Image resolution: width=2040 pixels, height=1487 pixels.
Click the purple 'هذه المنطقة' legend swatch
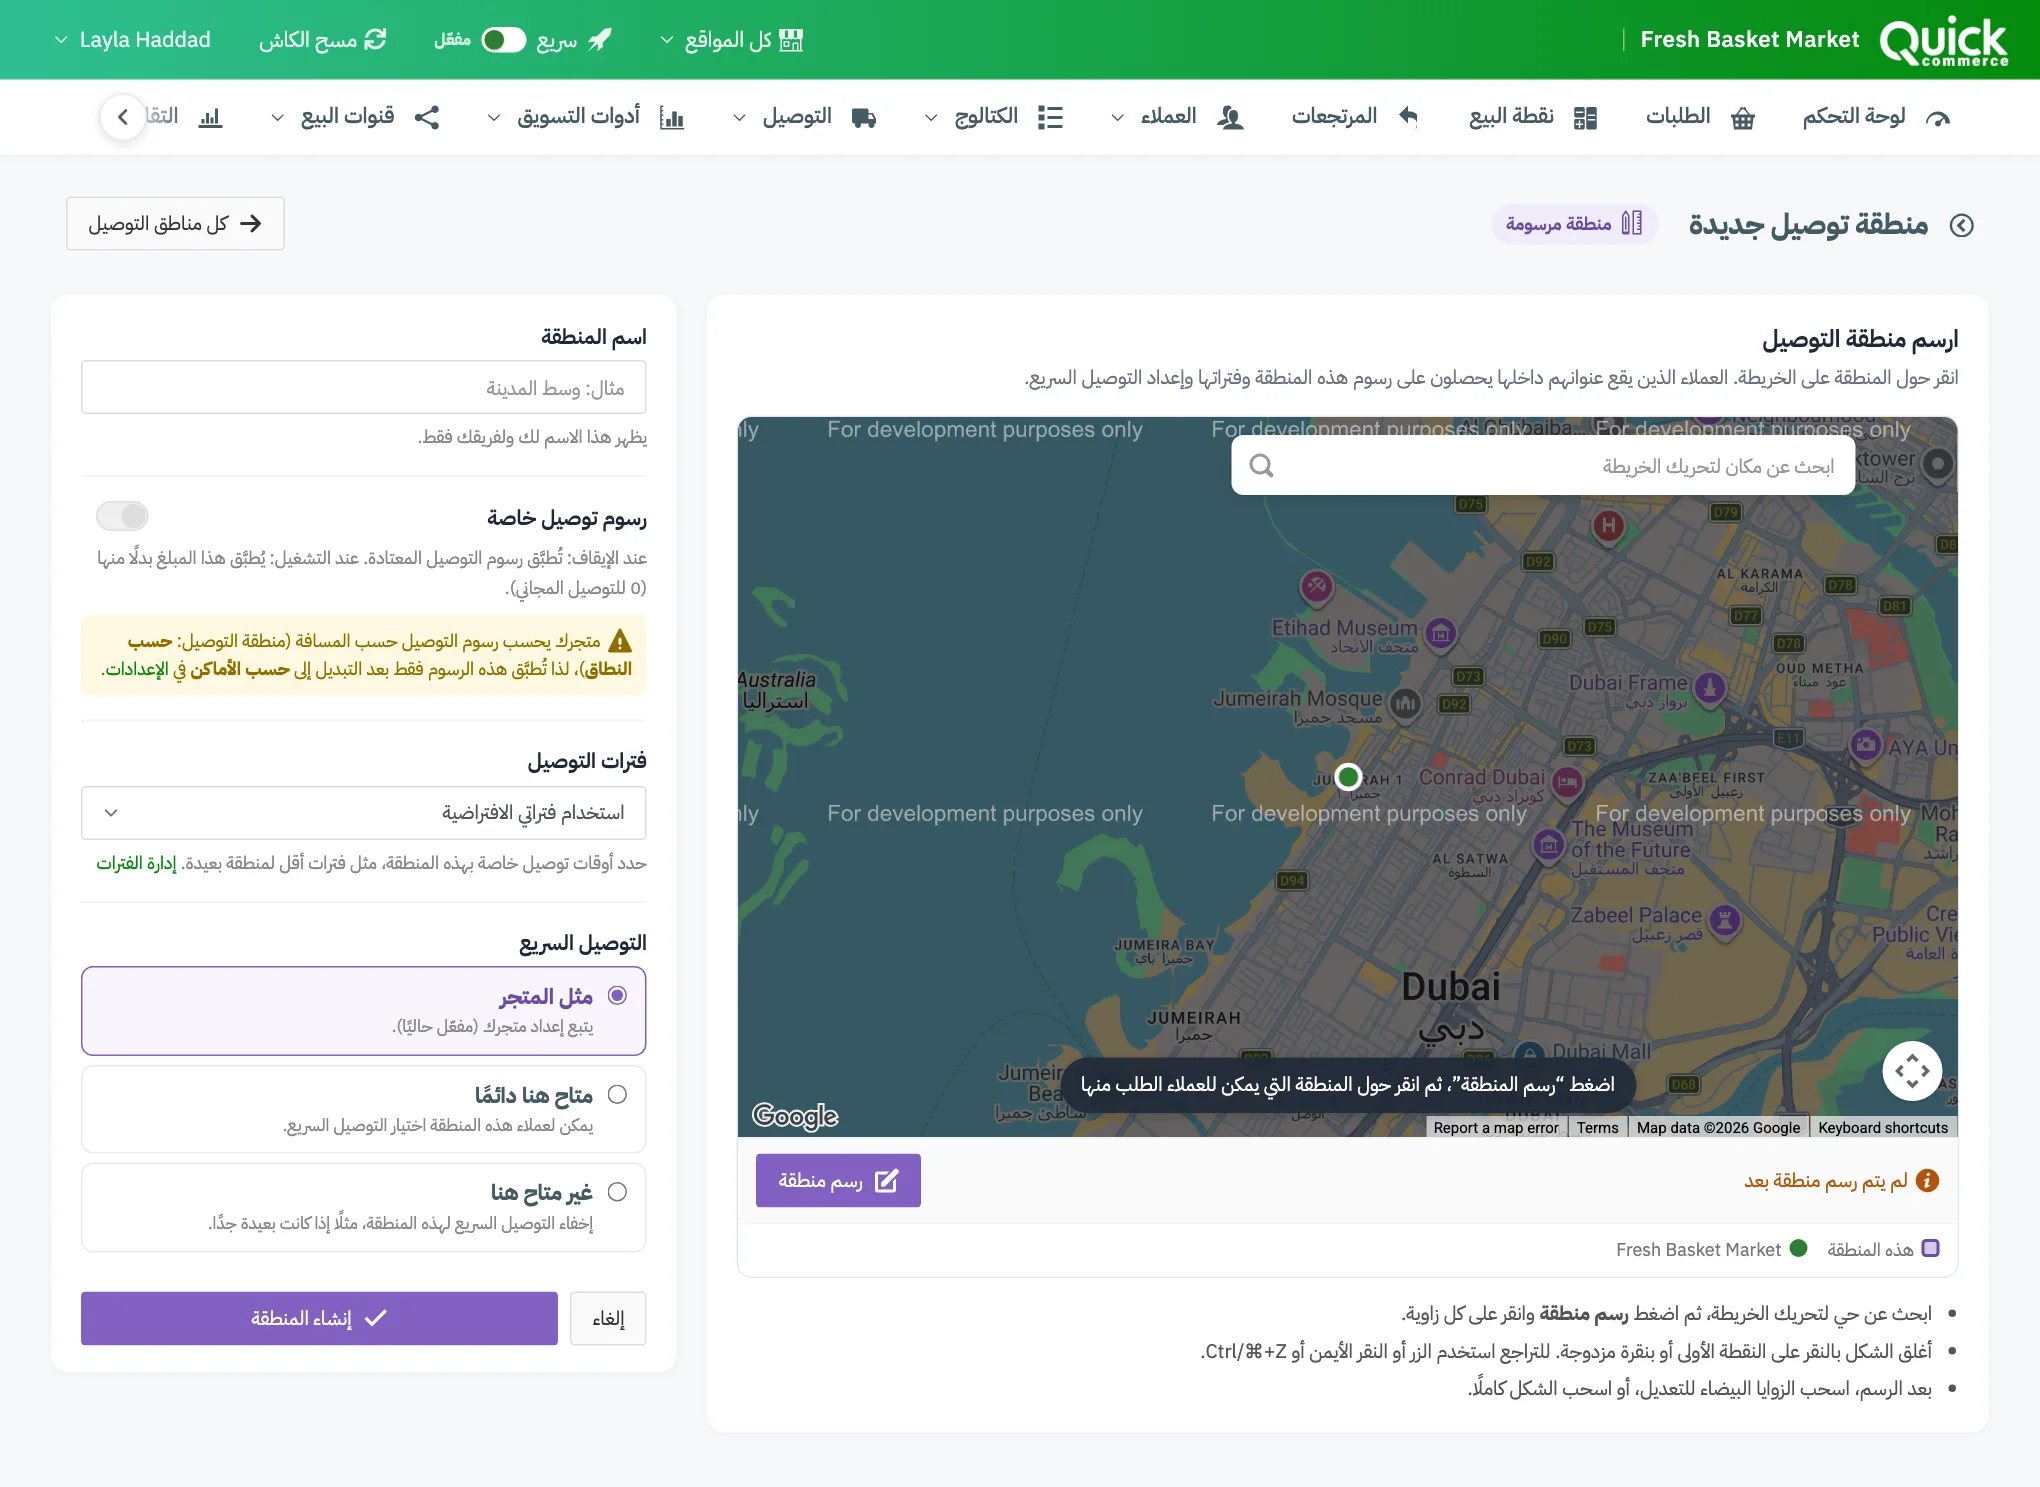1931,1249
